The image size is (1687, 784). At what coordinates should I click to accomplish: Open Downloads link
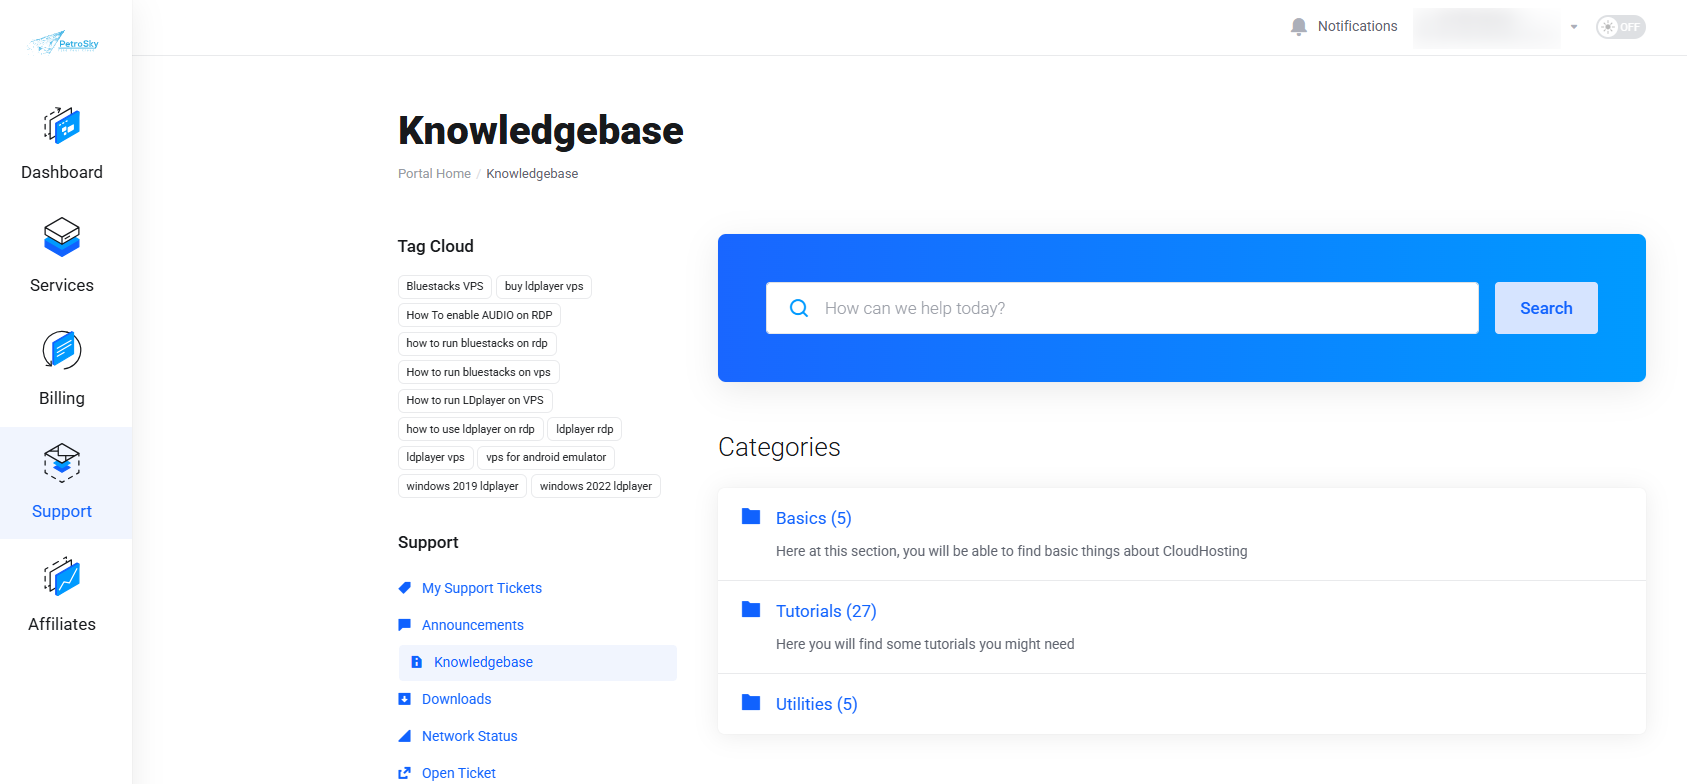click(457, 699)
